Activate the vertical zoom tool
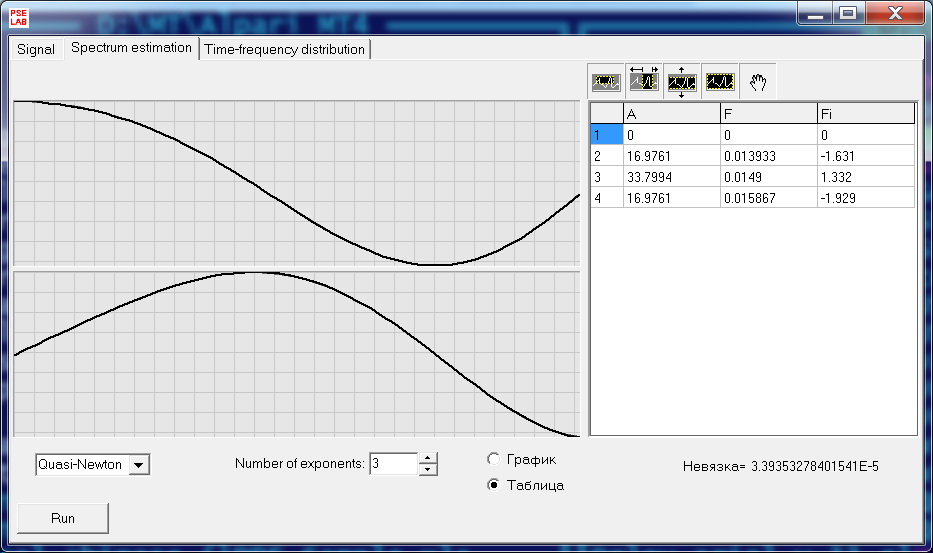The height and width of the screenshot is (553, 933). pyautogui.click(x=682, y=82)
